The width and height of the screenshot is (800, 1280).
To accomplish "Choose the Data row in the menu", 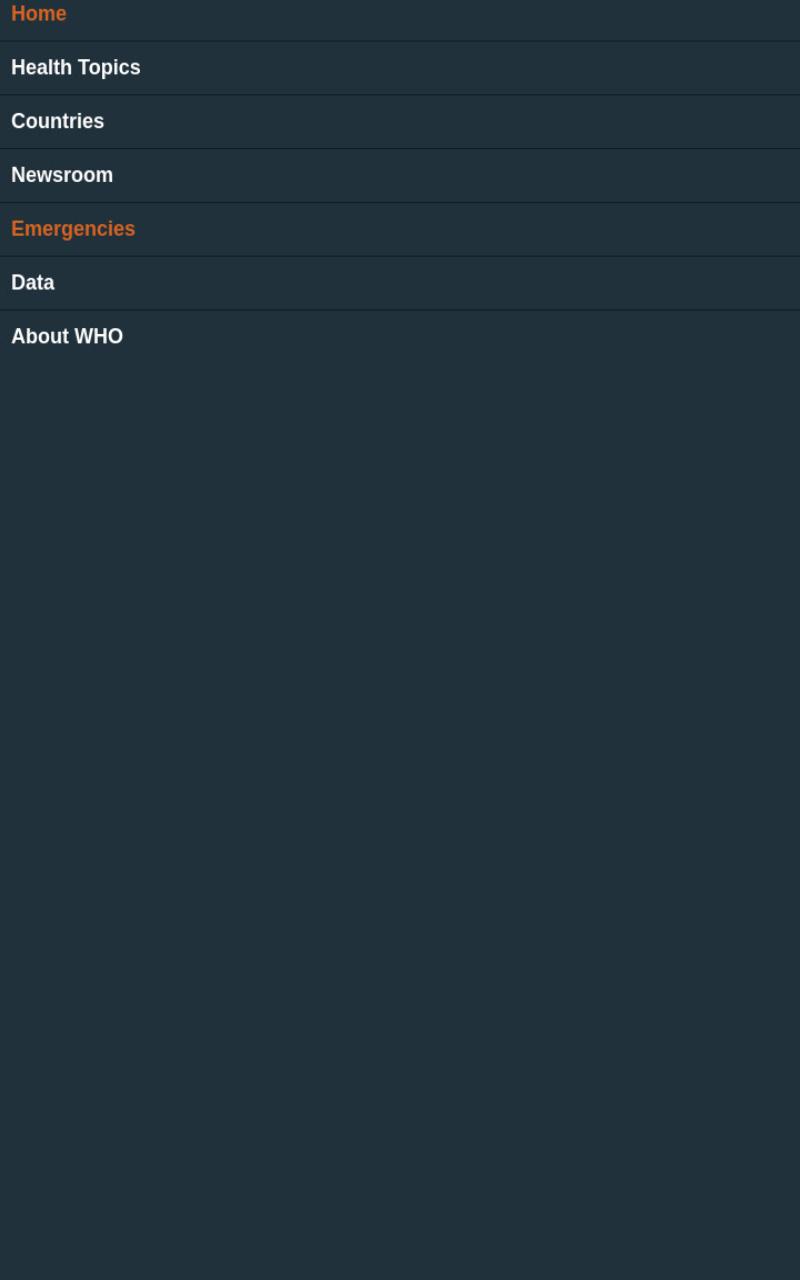I will pos(400,284).
